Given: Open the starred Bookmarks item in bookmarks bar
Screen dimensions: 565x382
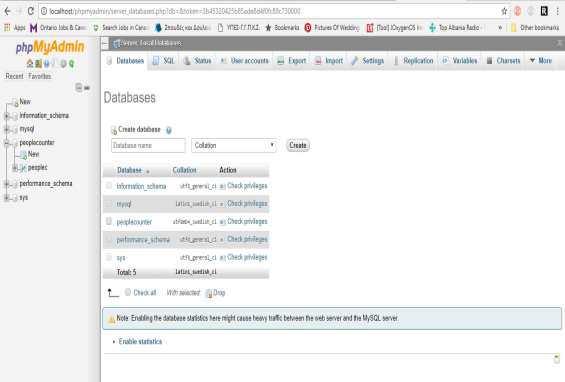Looking at the screenshot, I should [282, 27].
